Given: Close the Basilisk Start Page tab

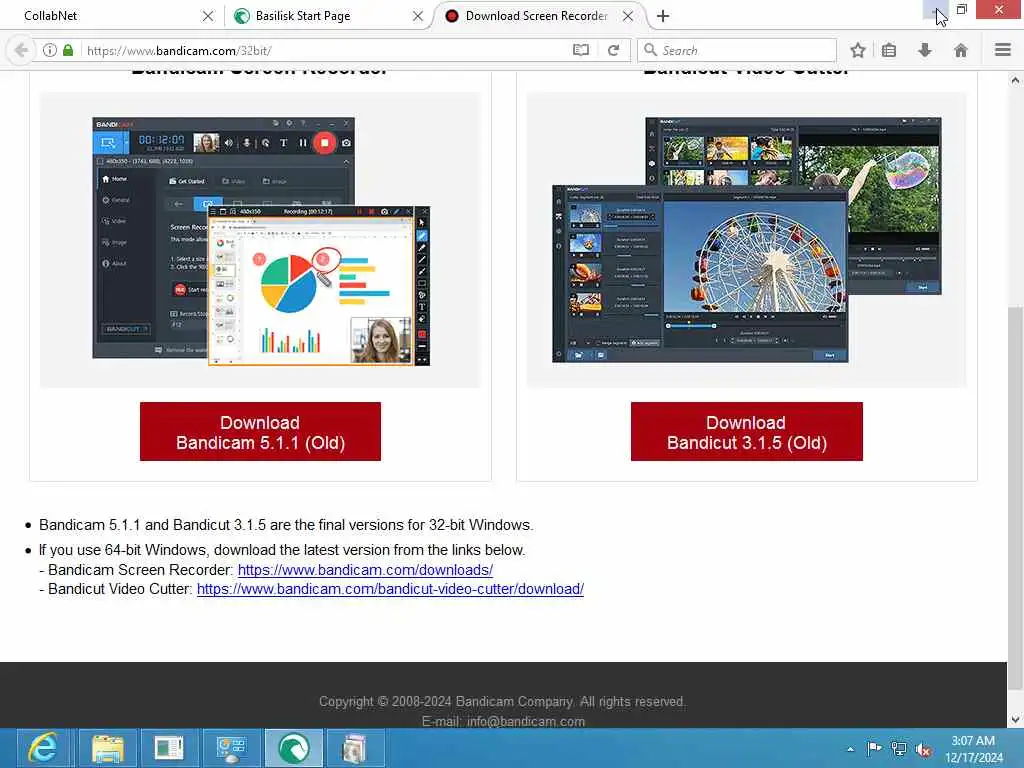Looking at the screenshot, I should [x=418, y=16].
